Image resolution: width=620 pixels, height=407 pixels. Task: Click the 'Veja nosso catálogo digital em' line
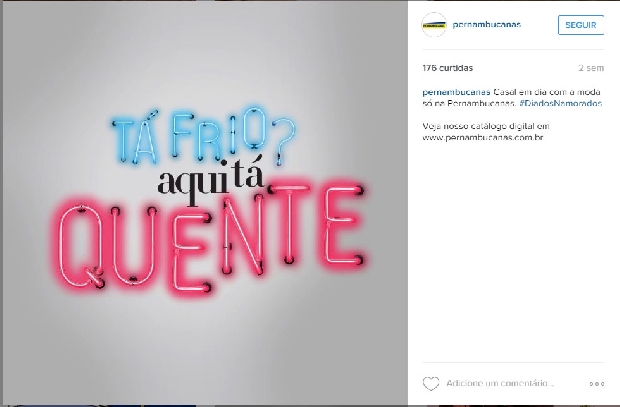point(486,126)
